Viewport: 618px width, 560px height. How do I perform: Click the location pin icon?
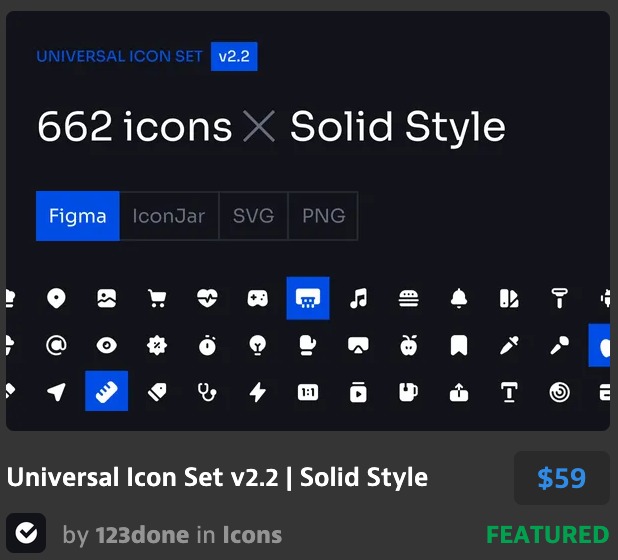point(56,298)
